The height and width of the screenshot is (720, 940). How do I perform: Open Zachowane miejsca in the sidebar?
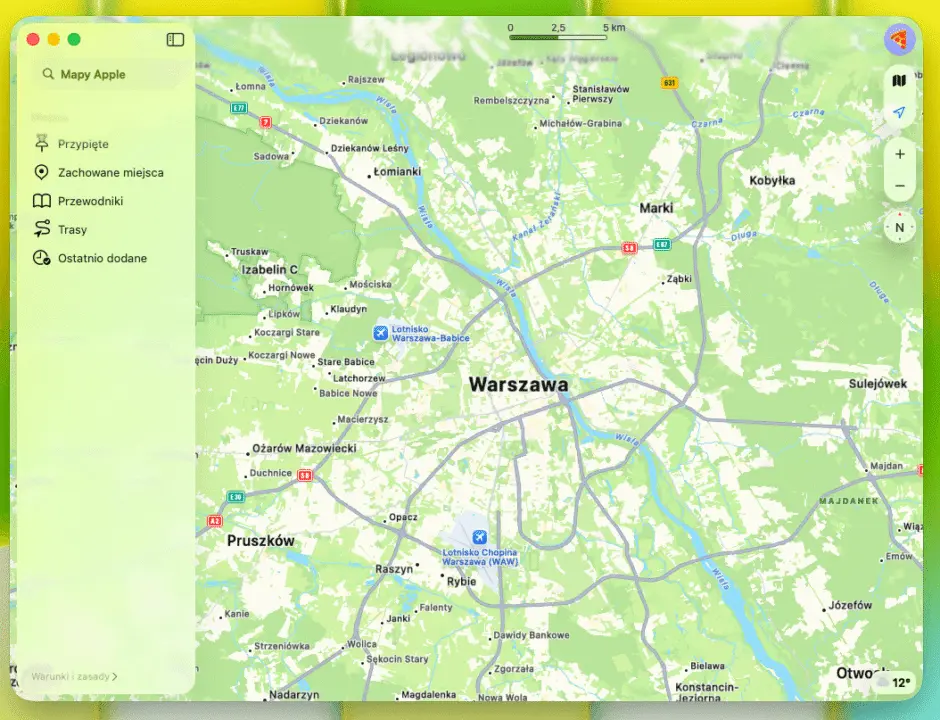(x=110, y=173)
